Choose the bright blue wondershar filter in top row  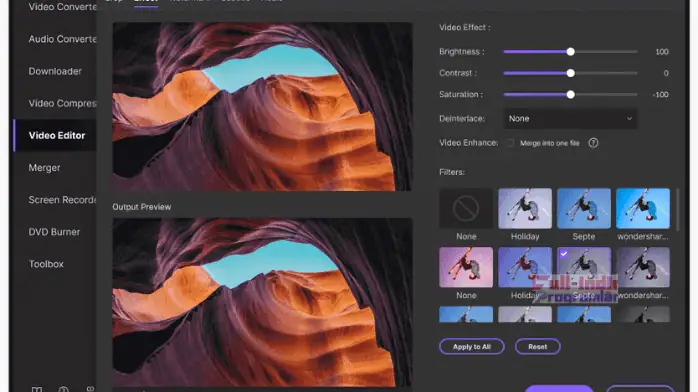pyautogui.click(x=643, y=208)
